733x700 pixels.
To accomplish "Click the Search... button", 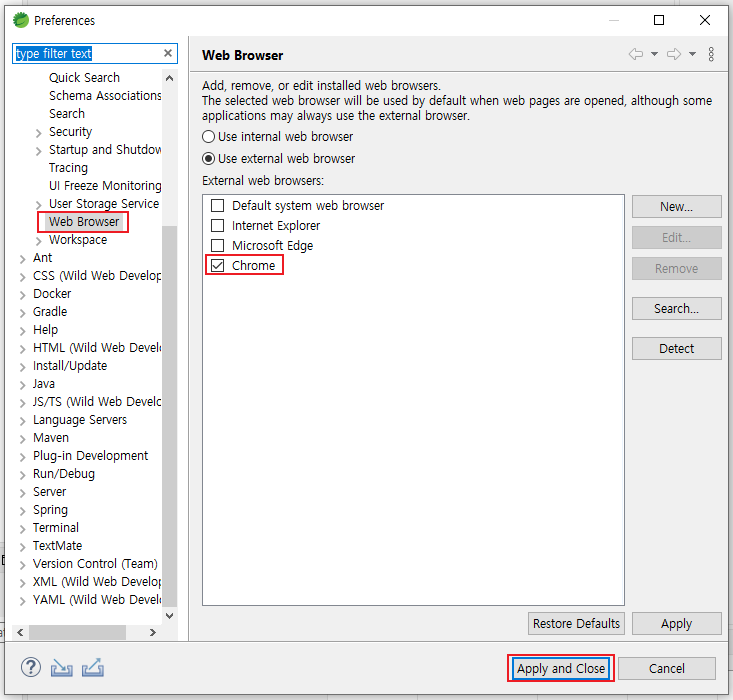I will [676, 309].
